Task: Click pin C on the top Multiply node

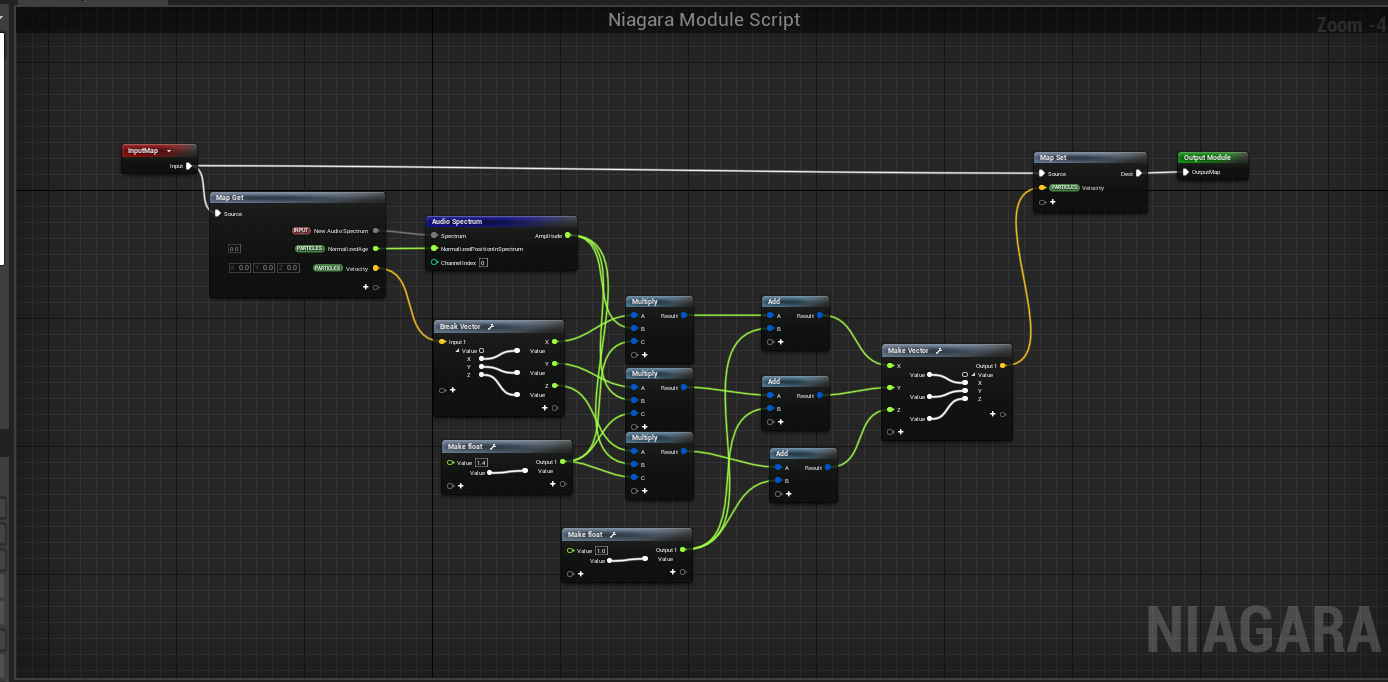Action: (x=634, y=342)
